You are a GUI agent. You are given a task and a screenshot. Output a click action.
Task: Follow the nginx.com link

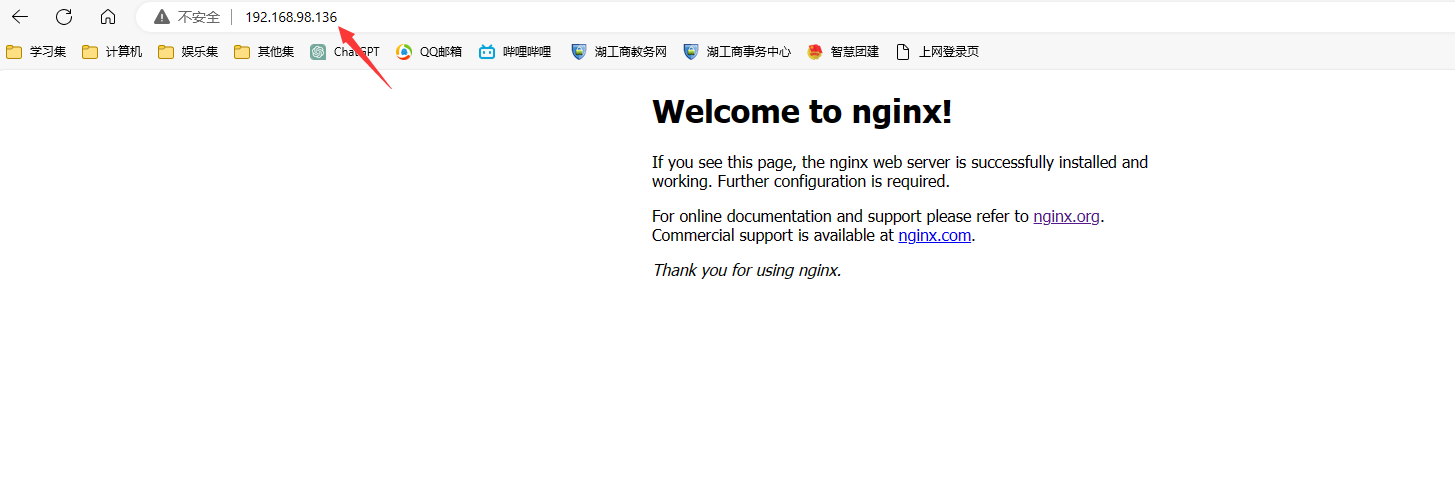point(934,236)
